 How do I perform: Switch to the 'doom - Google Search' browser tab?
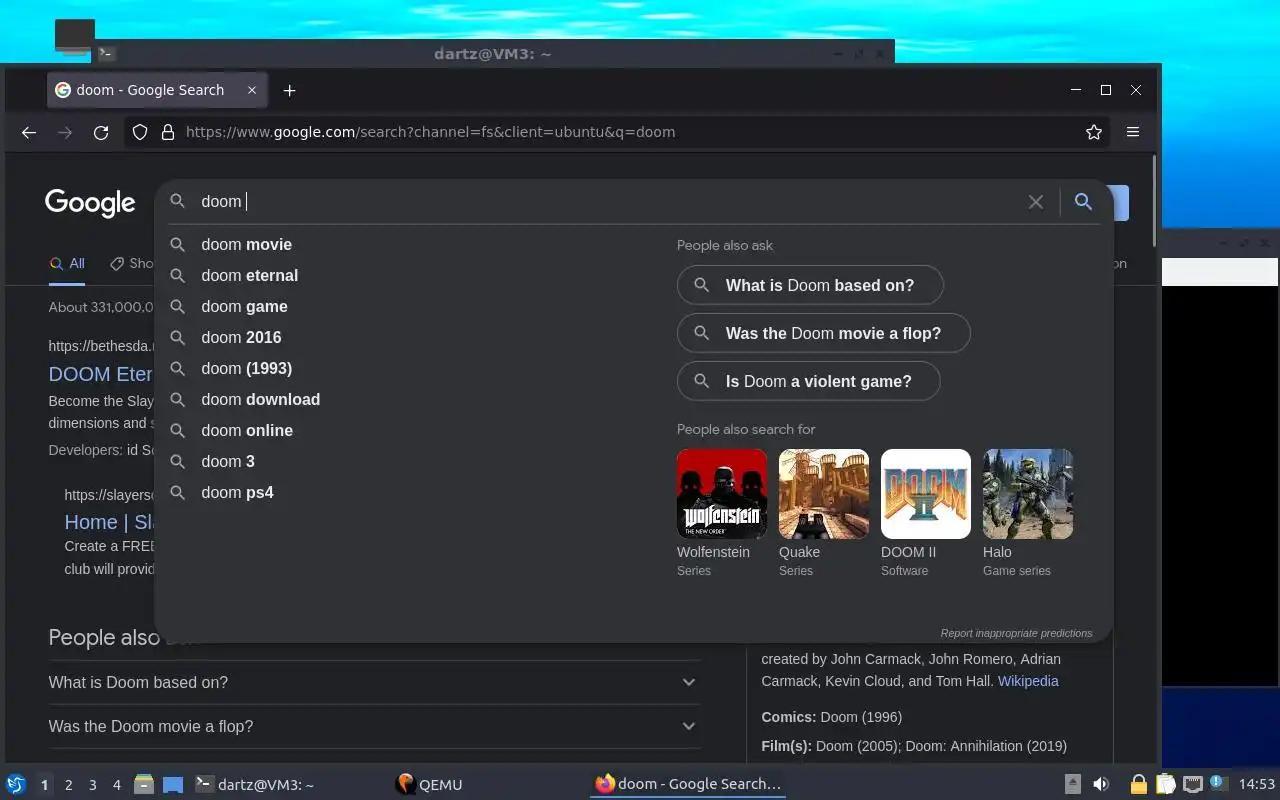point(157,90)
